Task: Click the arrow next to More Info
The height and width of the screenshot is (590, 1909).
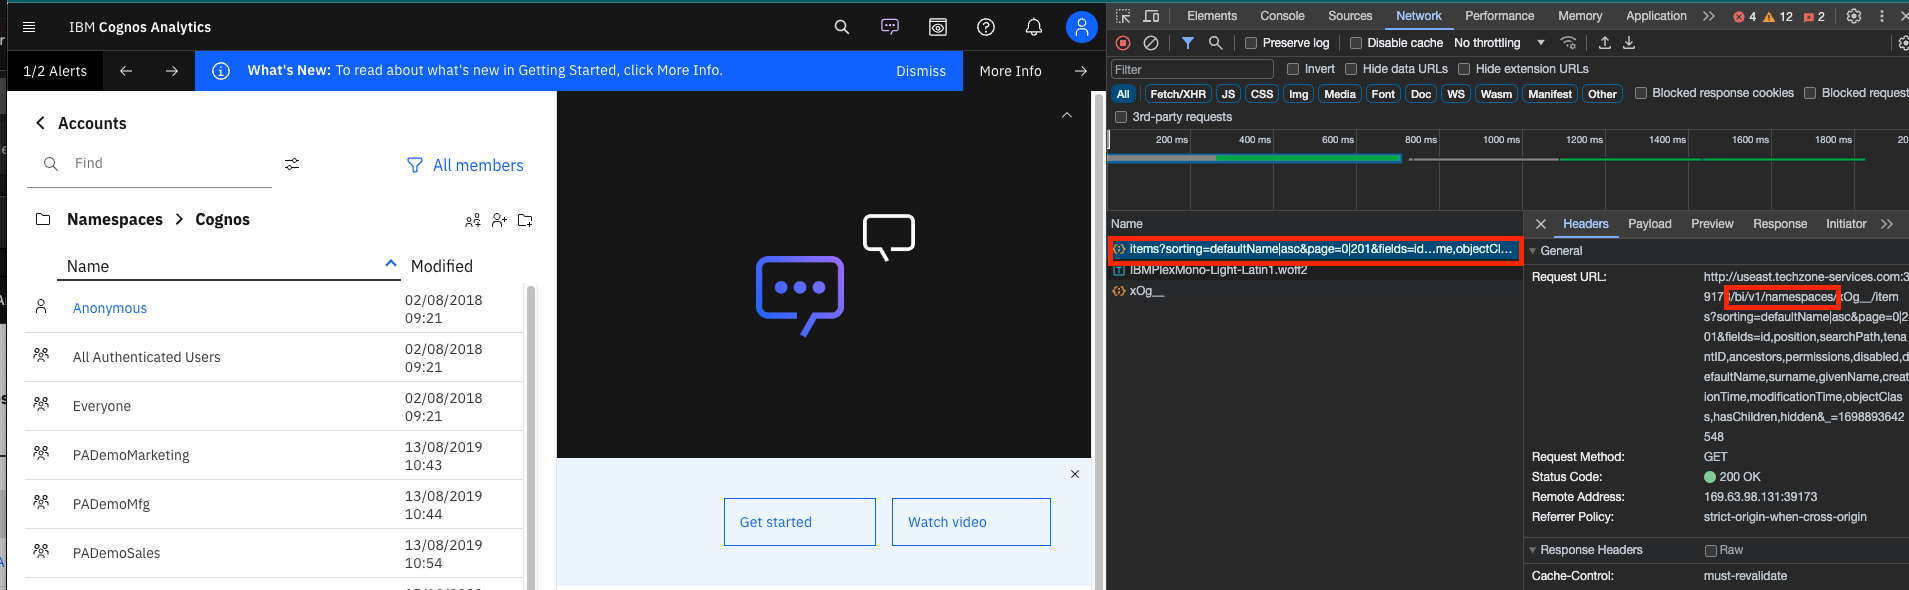Action: pyautogui.click(x=1081, y=71)
